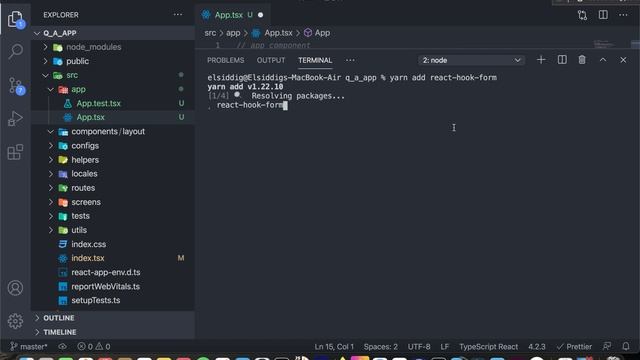
Task: Click the eye icon in status bar
Action: click(x=62, y=347)
